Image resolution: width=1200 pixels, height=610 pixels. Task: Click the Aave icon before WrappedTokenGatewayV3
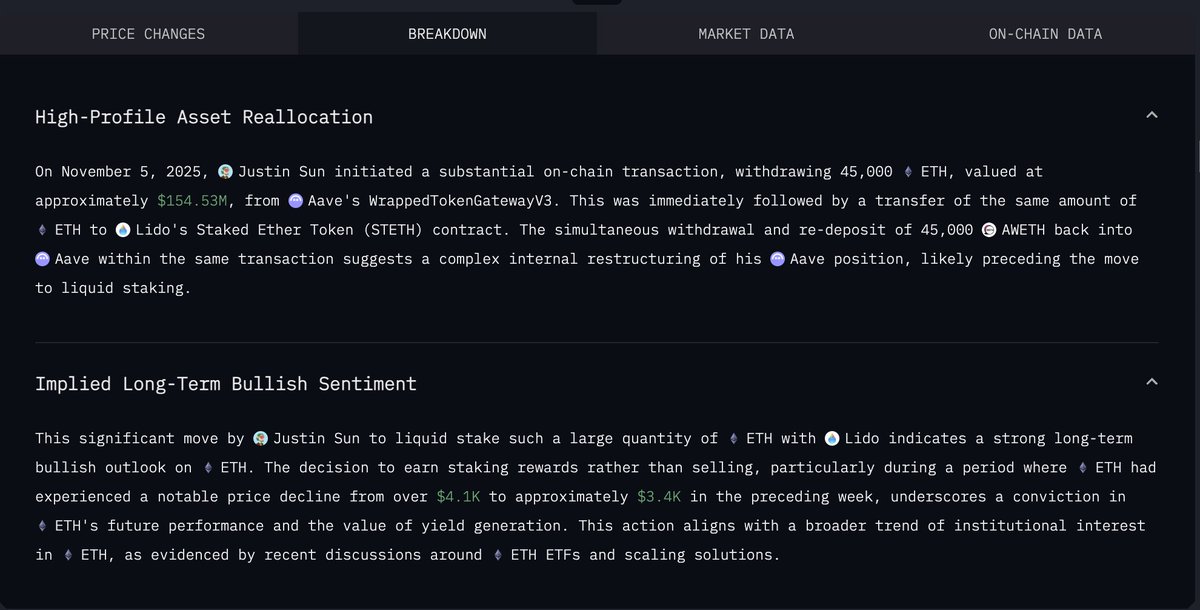point(295,201)
